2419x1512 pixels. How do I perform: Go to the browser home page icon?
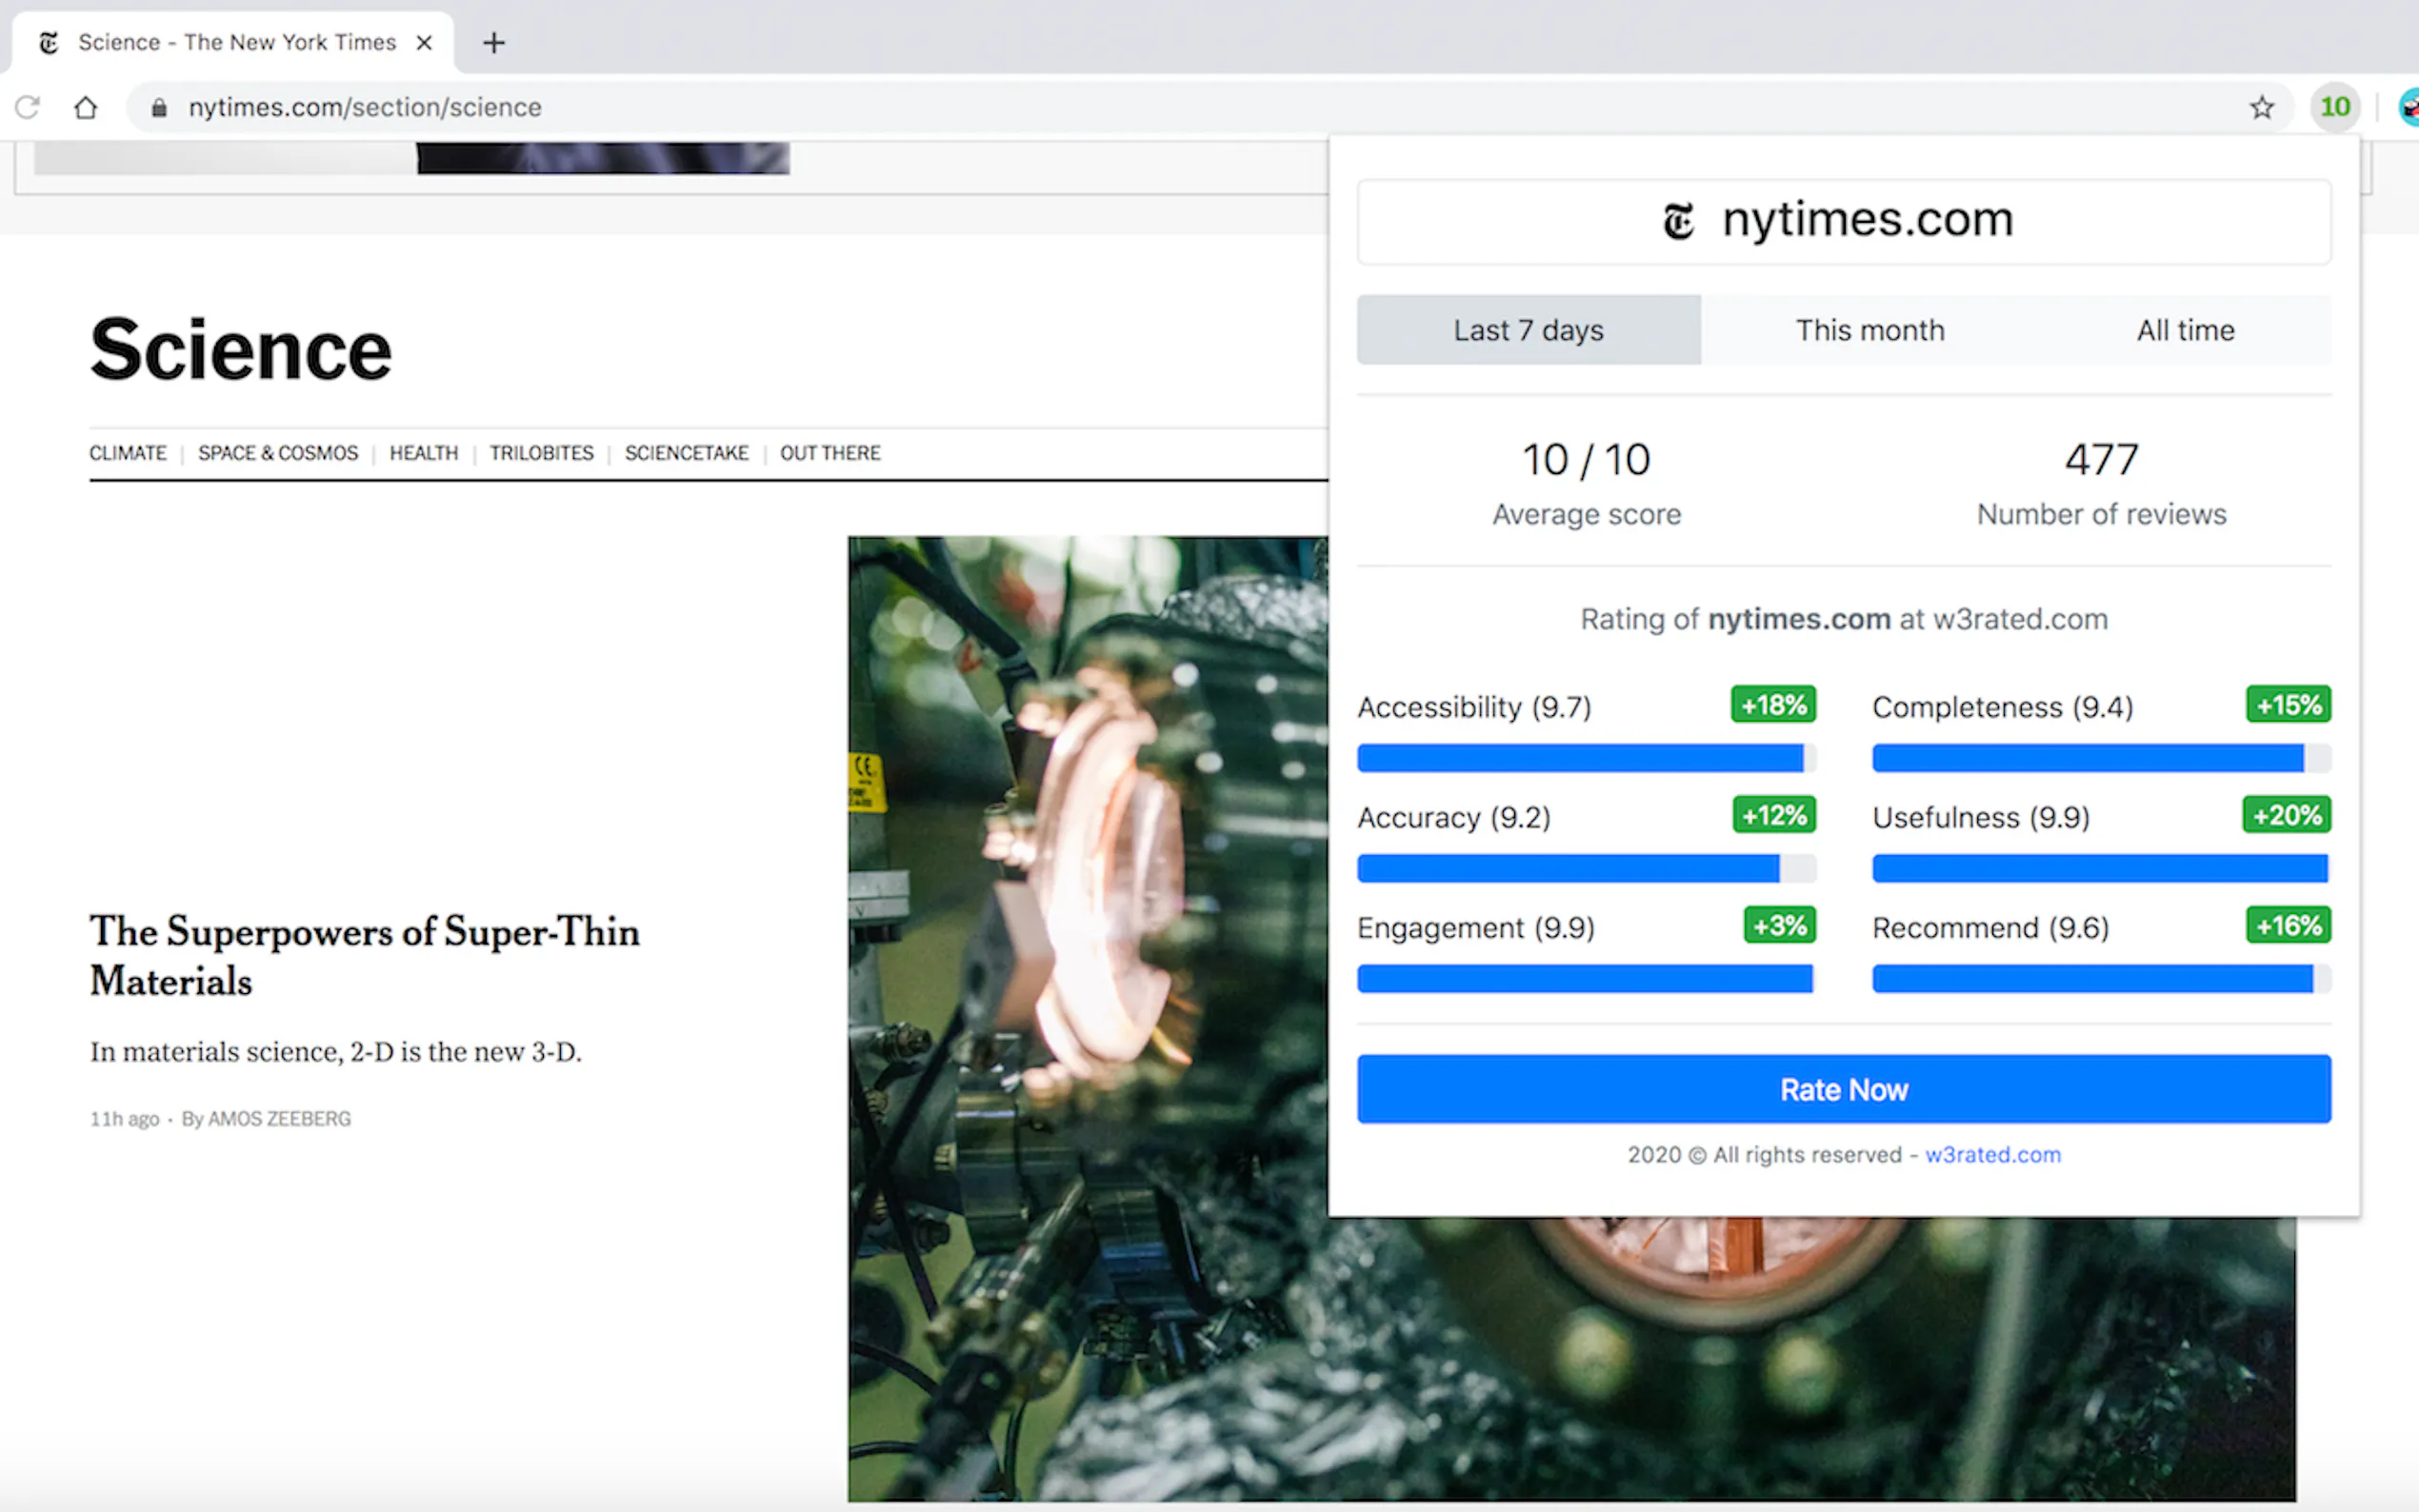(86, 107)
